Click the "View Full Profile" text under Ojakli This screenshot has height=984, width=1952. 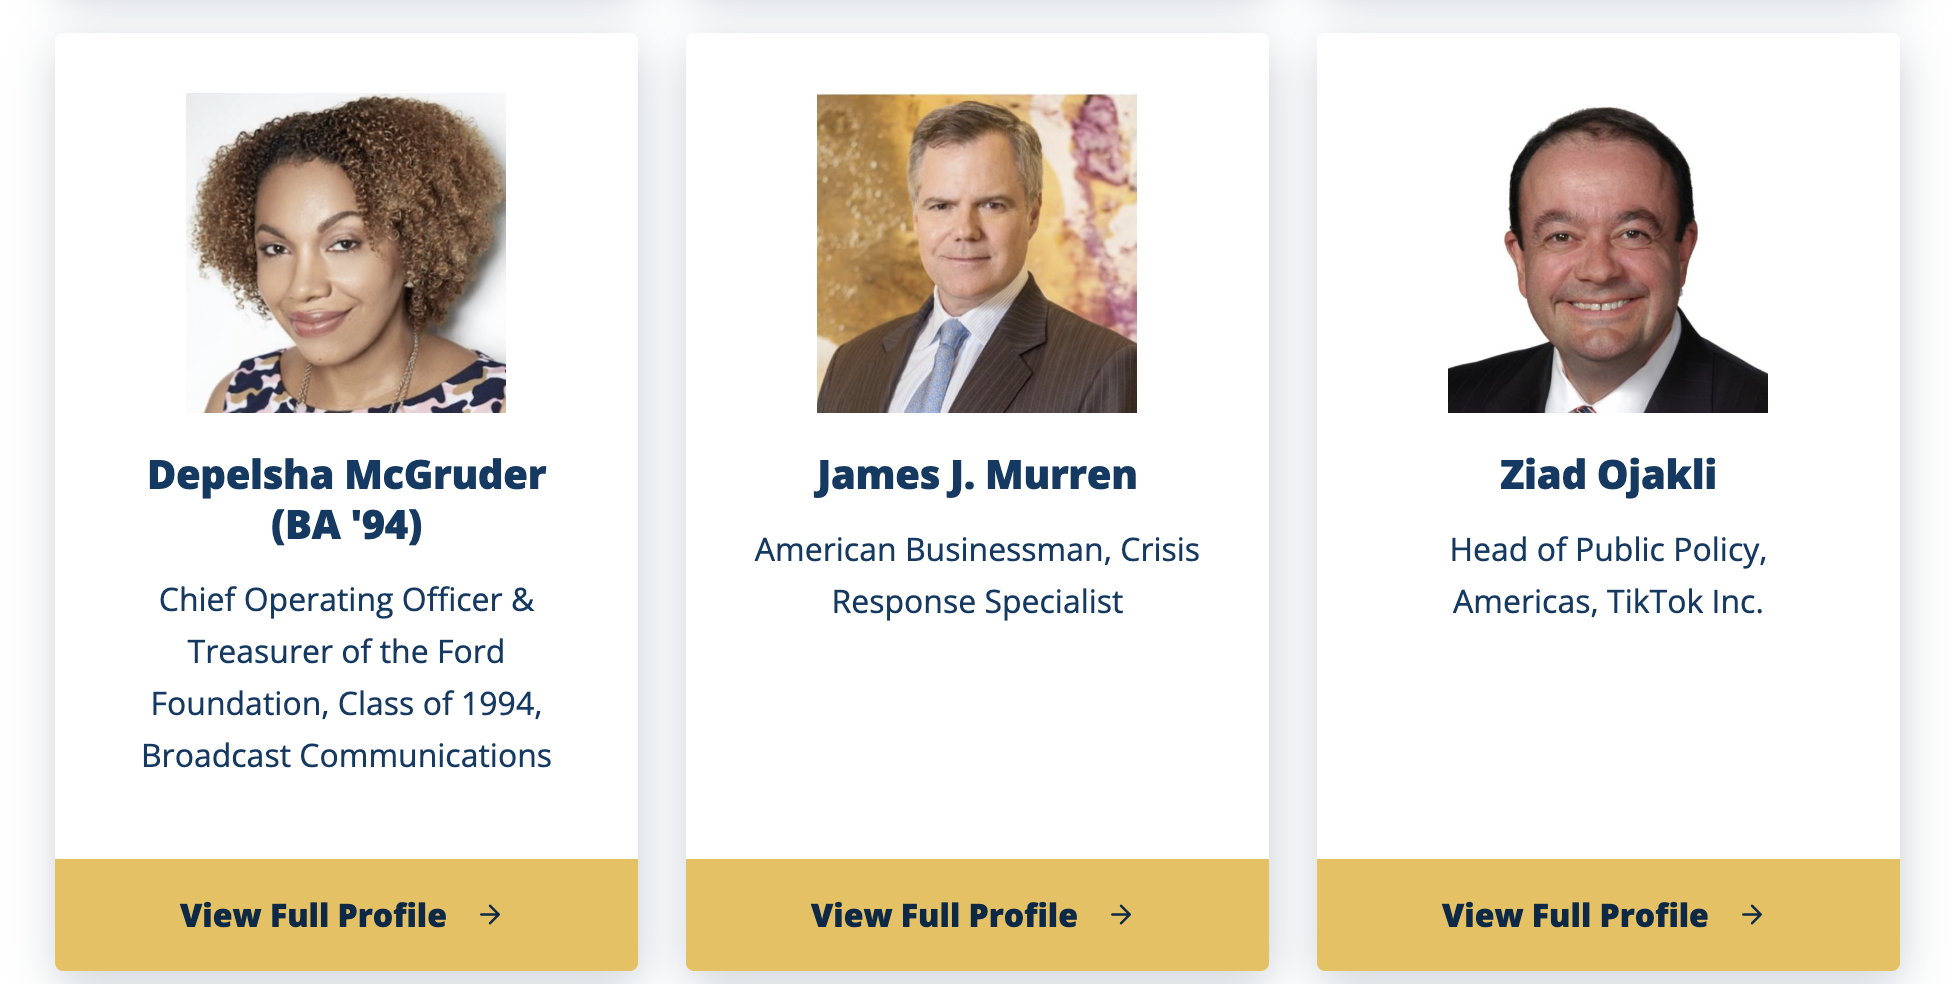click(1575, 915)
